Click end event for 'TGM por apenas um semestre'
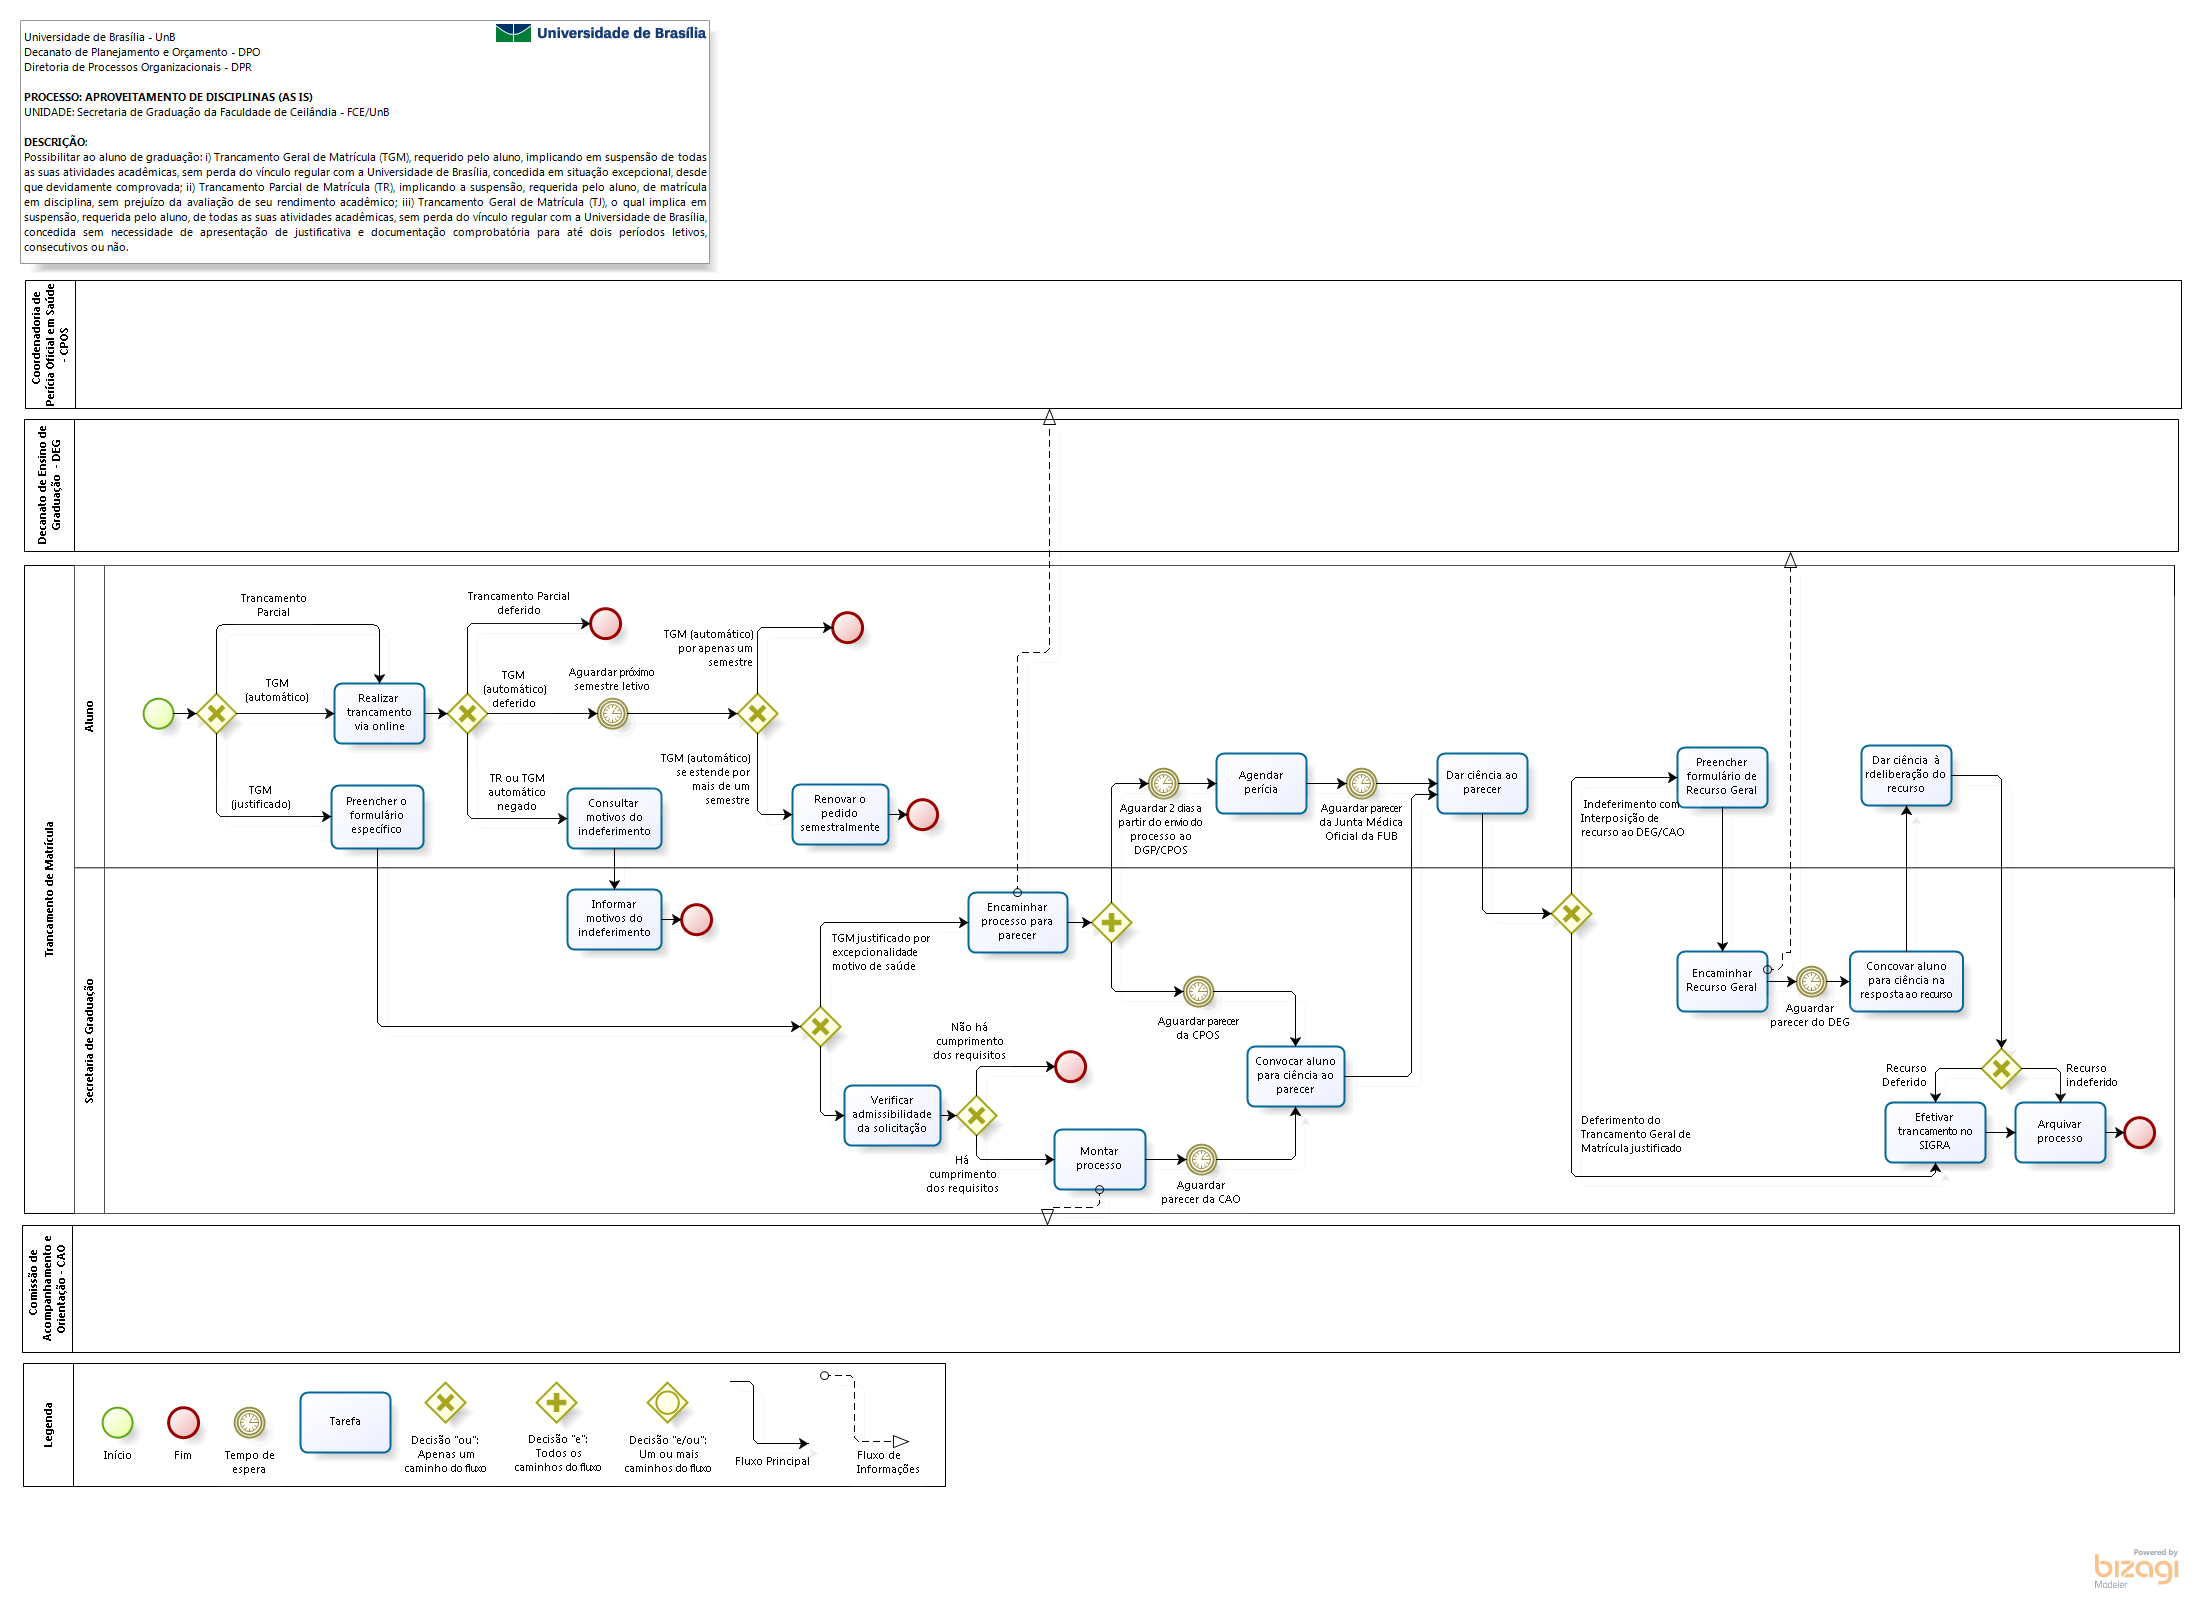This screenshot has height=1600, width=2201. pos(847,627)
